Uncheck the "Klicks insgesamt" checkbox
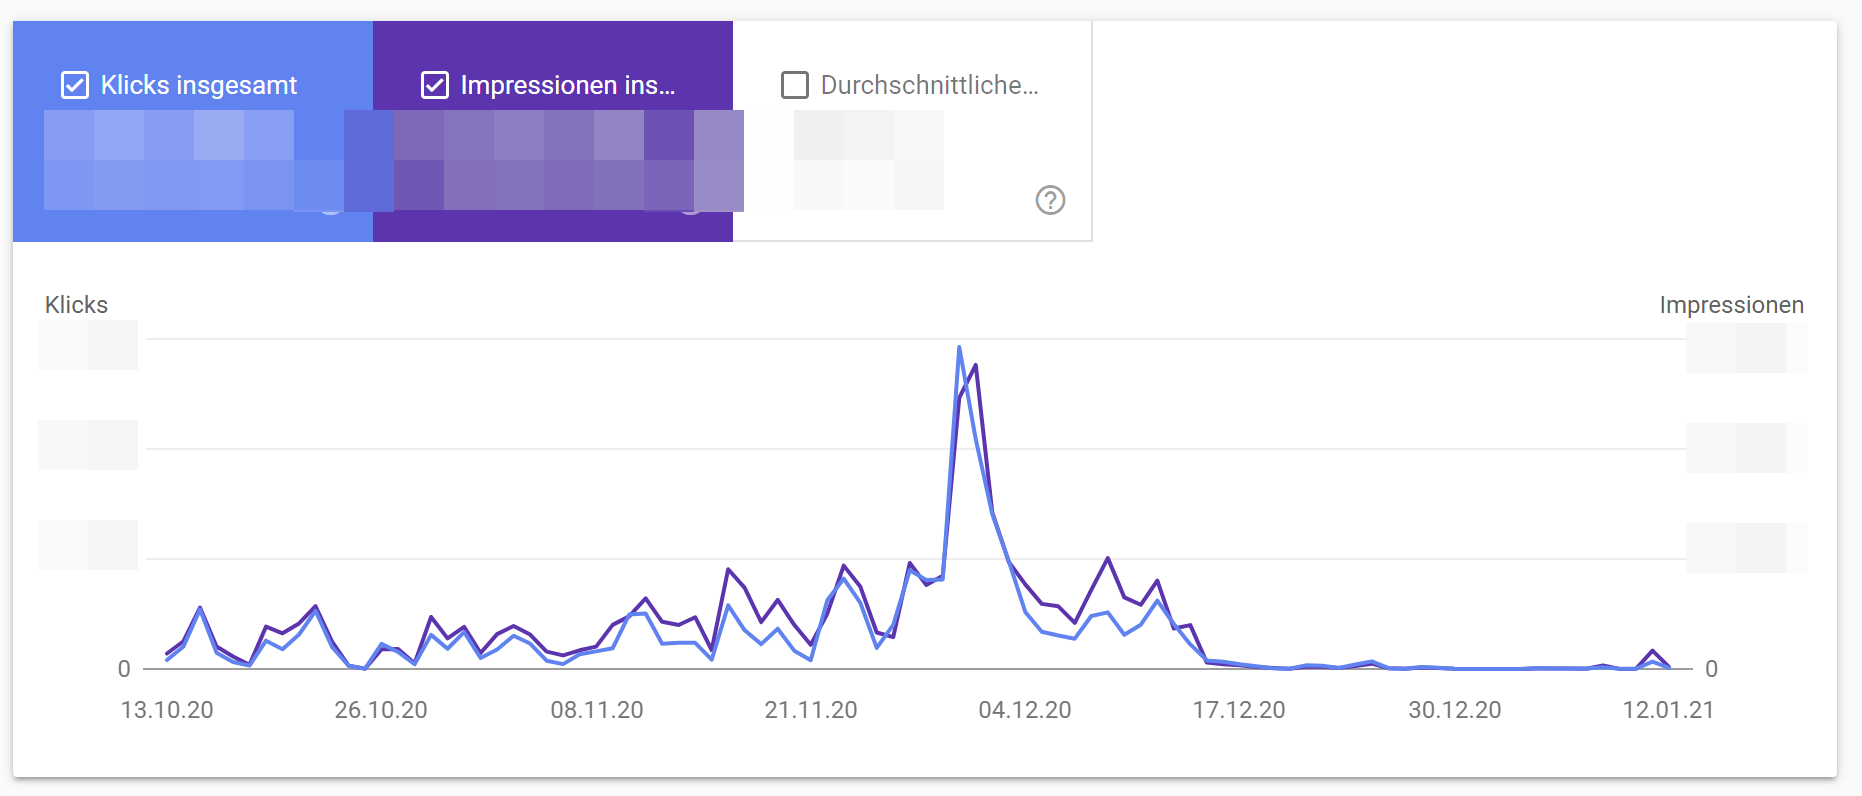1862x796 pixels. (x=74, y=85)
